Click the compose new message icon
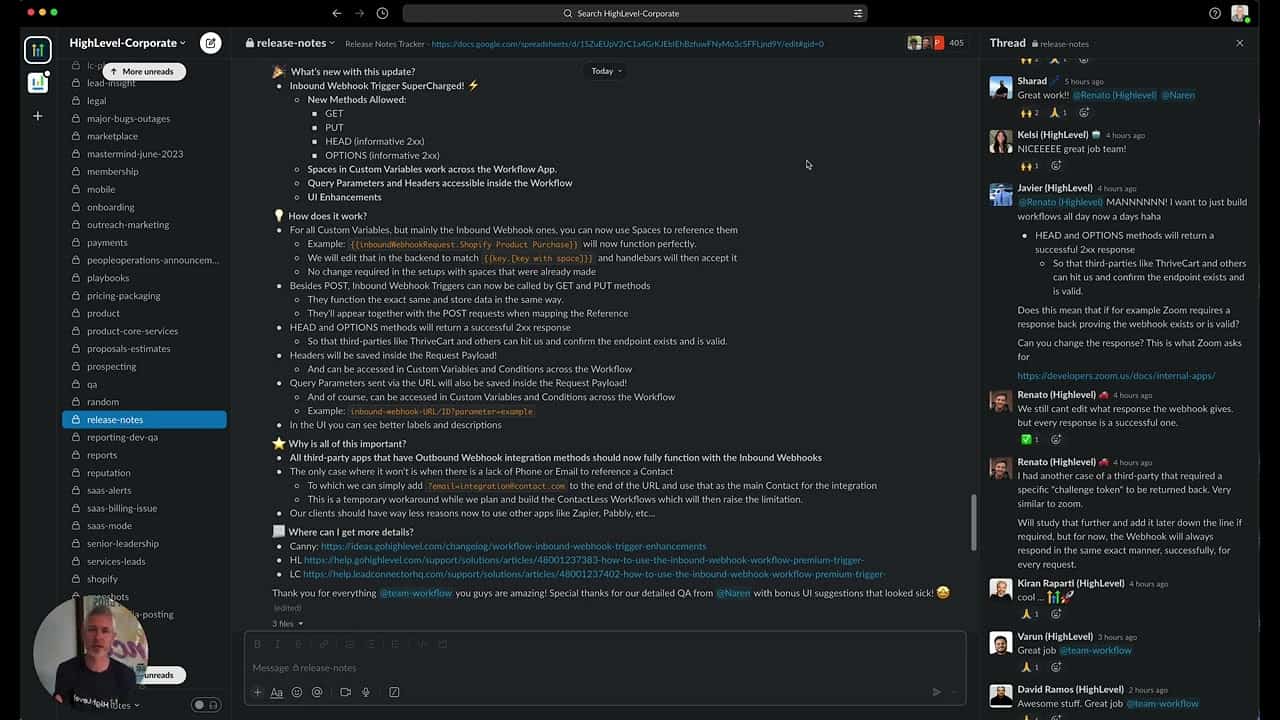Screen dimensions: 1280x720 click(210, 43)
